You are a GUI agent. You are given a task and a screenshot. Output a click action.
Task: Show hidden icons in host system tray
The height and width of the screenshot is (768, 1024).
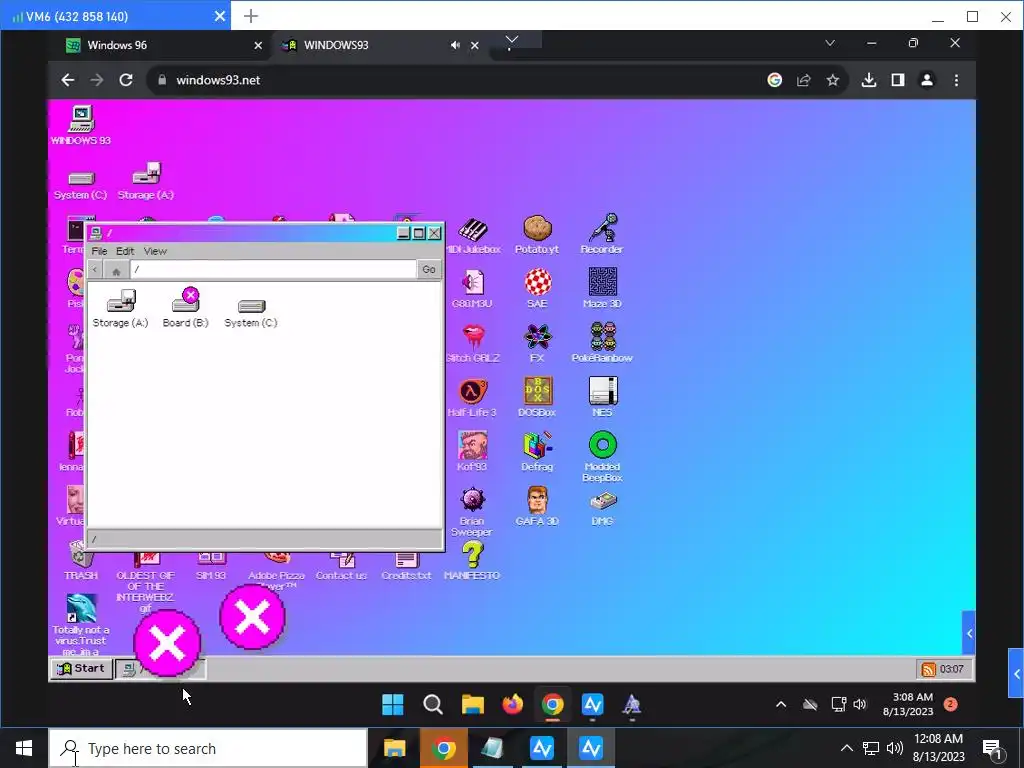tap(846, 748)
